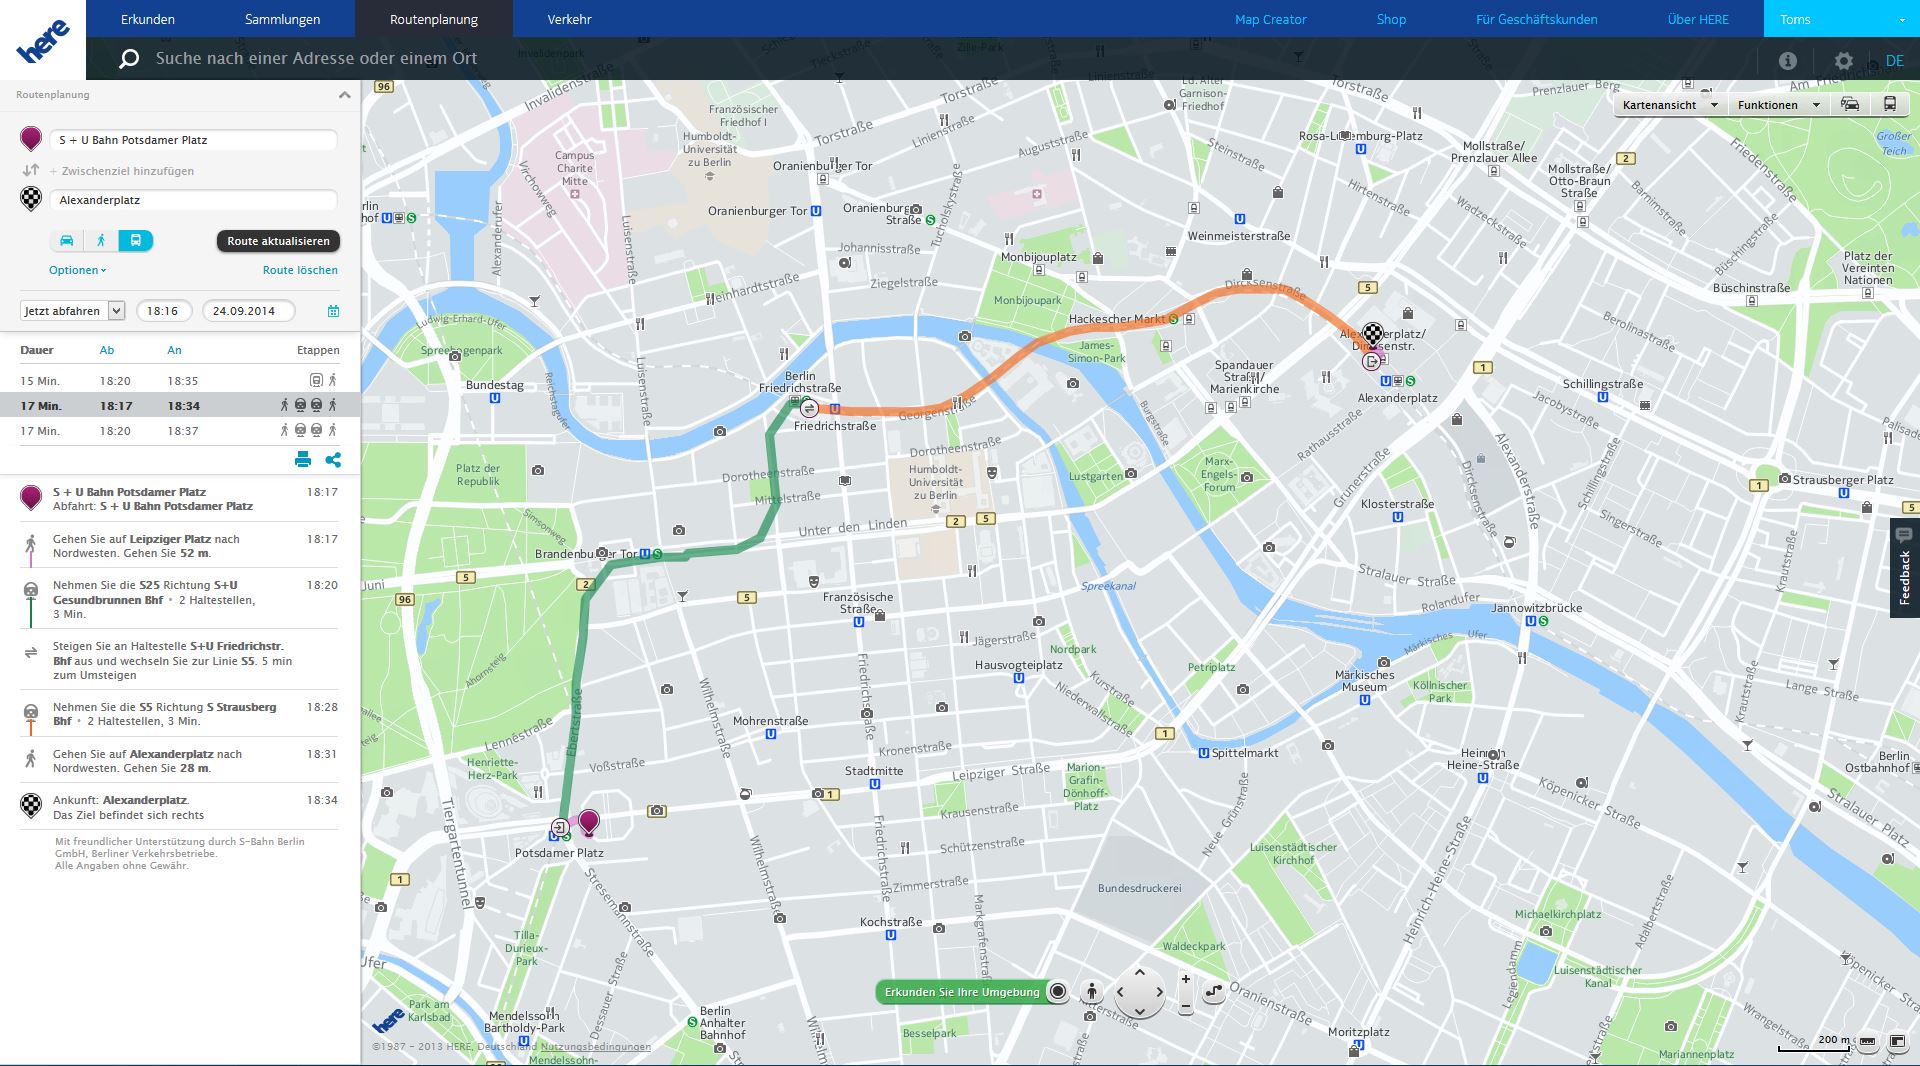This screenshot has width=1920, height=1066.
Task: Select the 17 Min. 18:17 route row
Action: click(180, 406)
